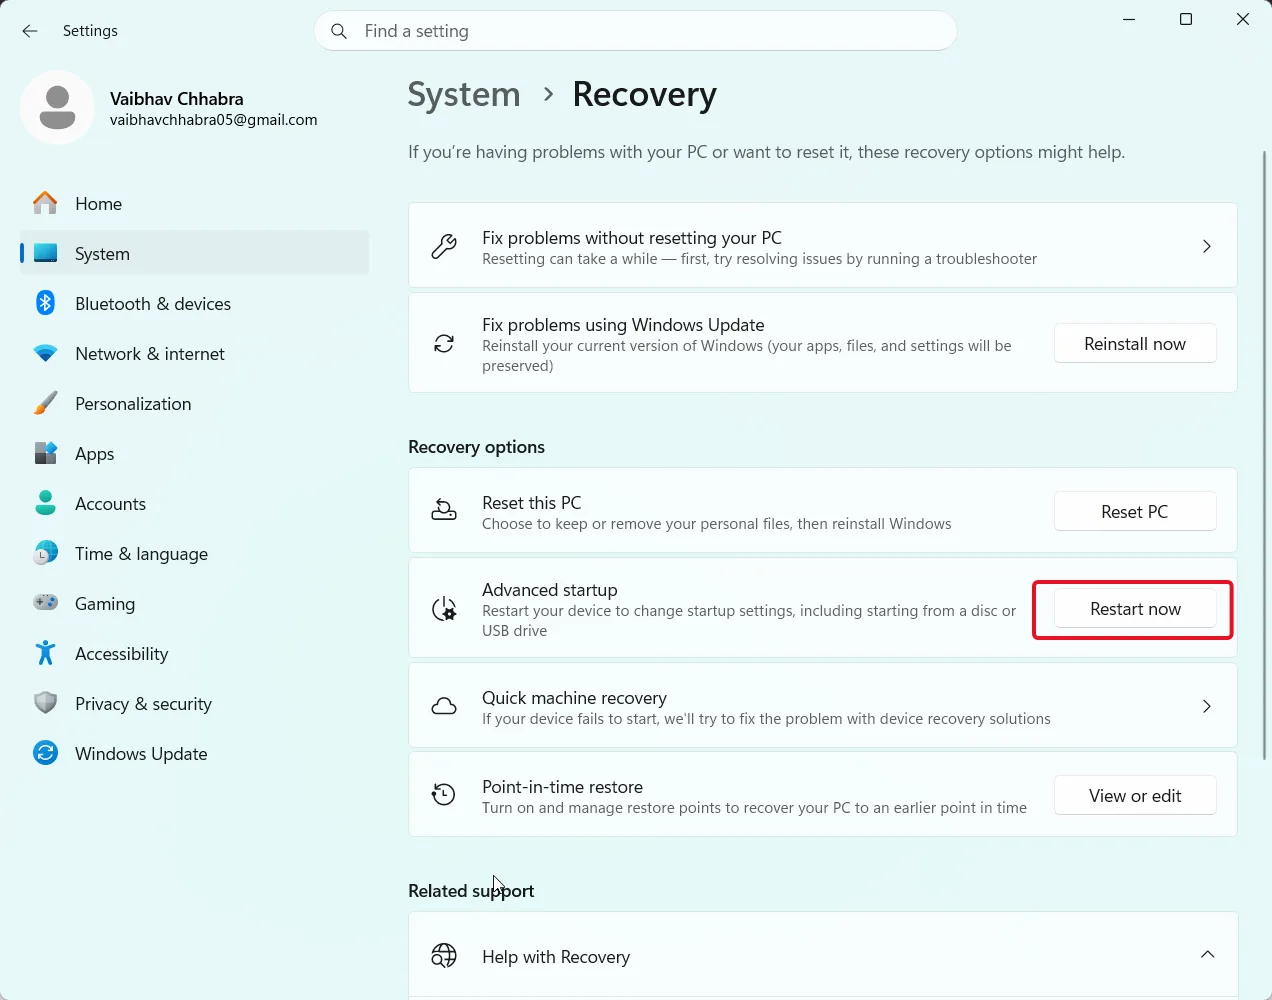Expand Fix problems without resetting chevron

1207,246
